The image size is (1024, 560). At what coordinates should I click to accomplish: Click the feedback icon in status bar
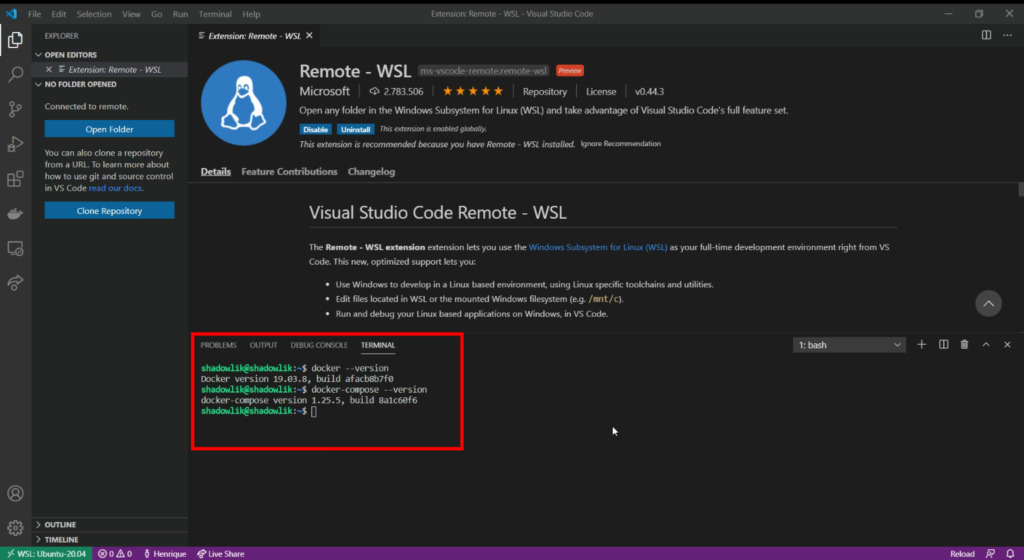[x=990, y=553]
